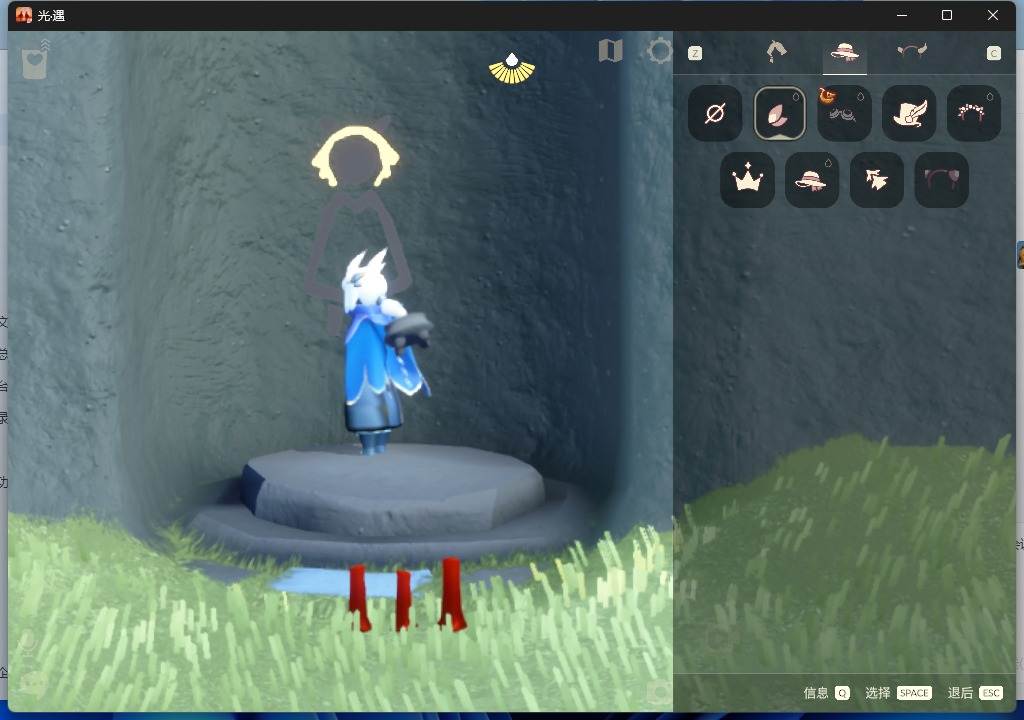The height and width of the screenshot is (720, 1024).
Task: Choose the glasses with bird accessory
Action: coord(844,113)
